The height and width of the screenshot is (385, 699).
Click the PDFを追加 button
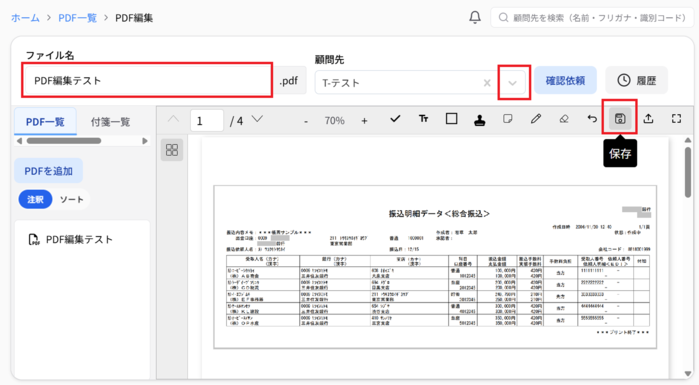(x=48, y=171)
